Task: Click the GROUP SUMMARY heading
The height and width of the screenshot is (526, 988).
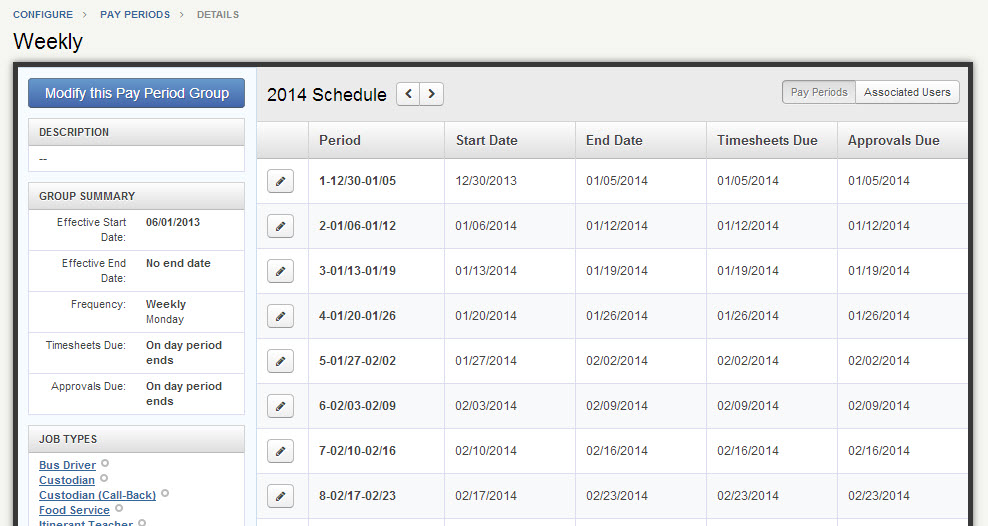Action: pos(87,196)
